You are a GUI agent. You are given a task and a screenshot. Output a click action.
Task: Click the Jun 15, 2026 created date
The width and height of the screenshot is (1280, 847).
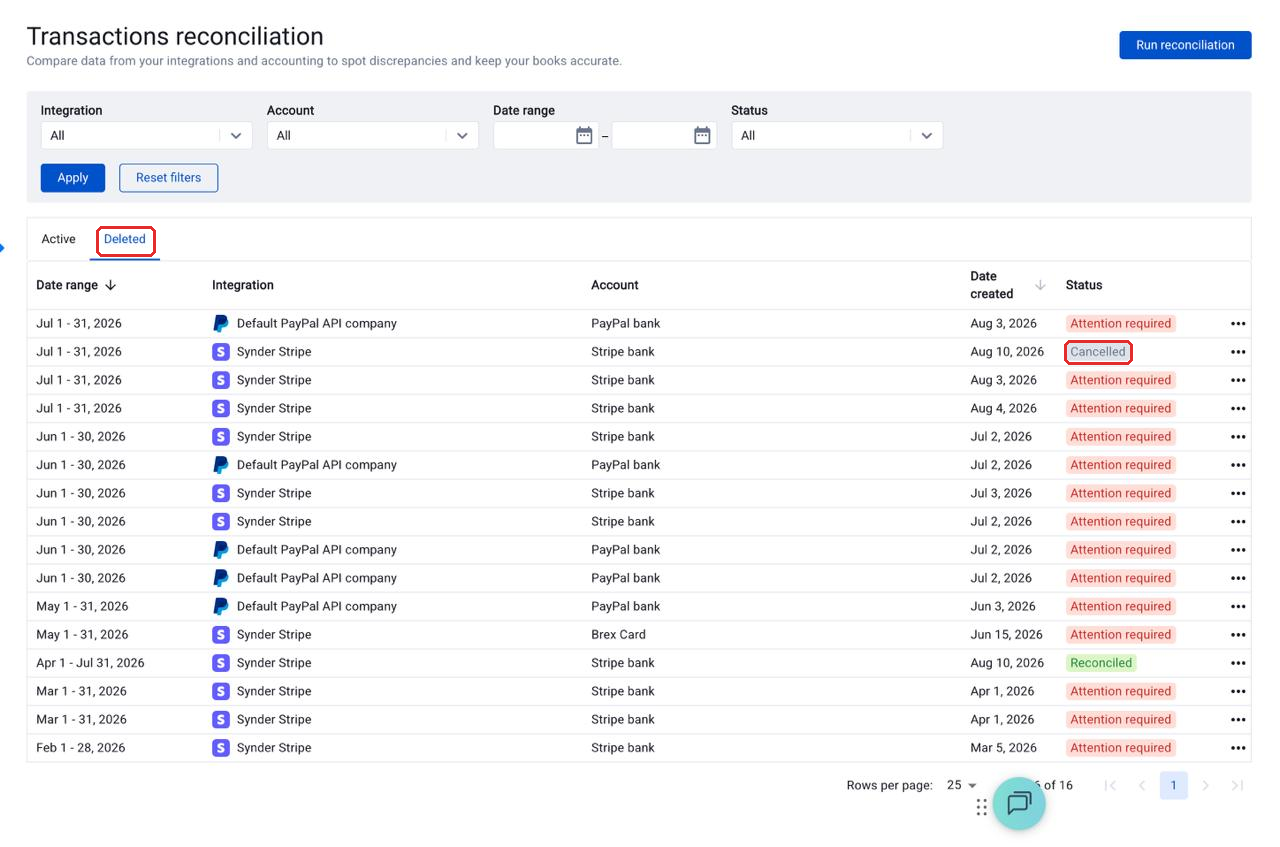(1006, 635)
